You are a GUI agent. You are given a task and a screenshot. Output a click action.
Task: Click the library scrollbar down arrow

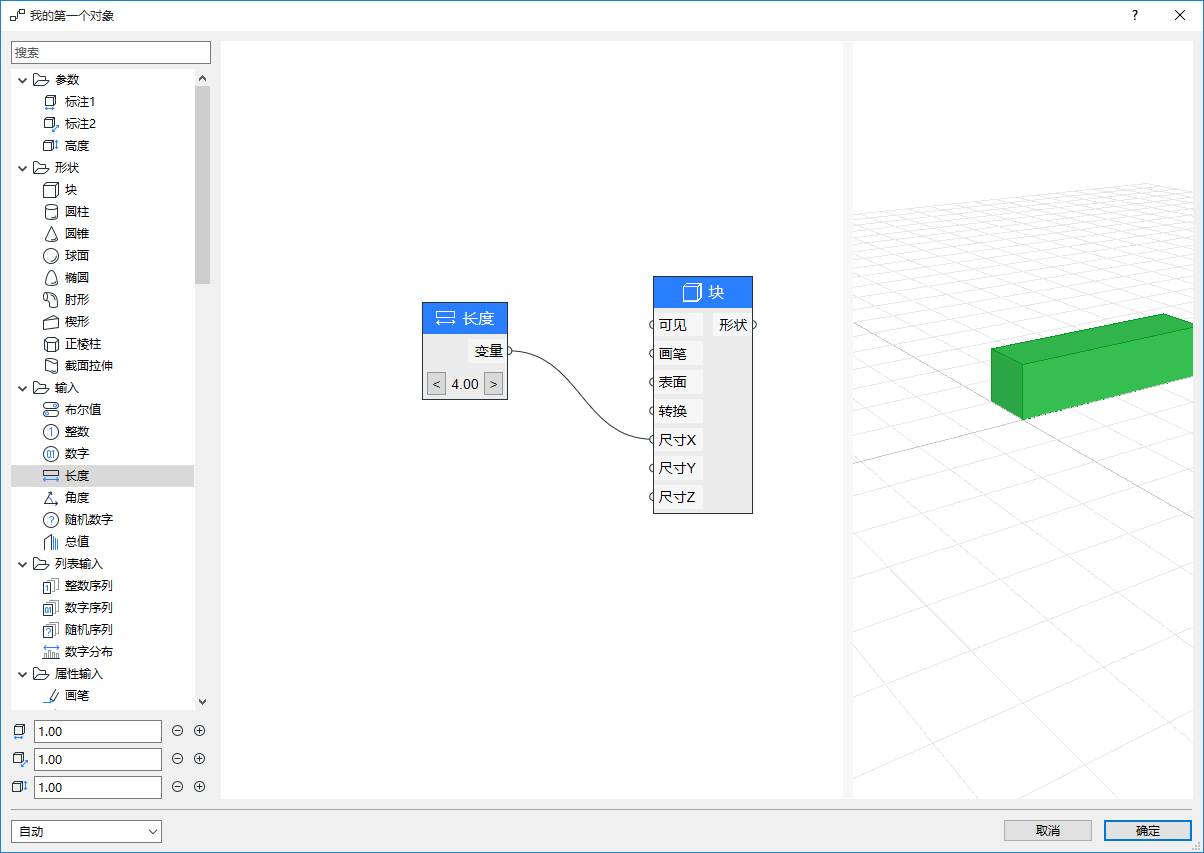click(x=203, y=702)
